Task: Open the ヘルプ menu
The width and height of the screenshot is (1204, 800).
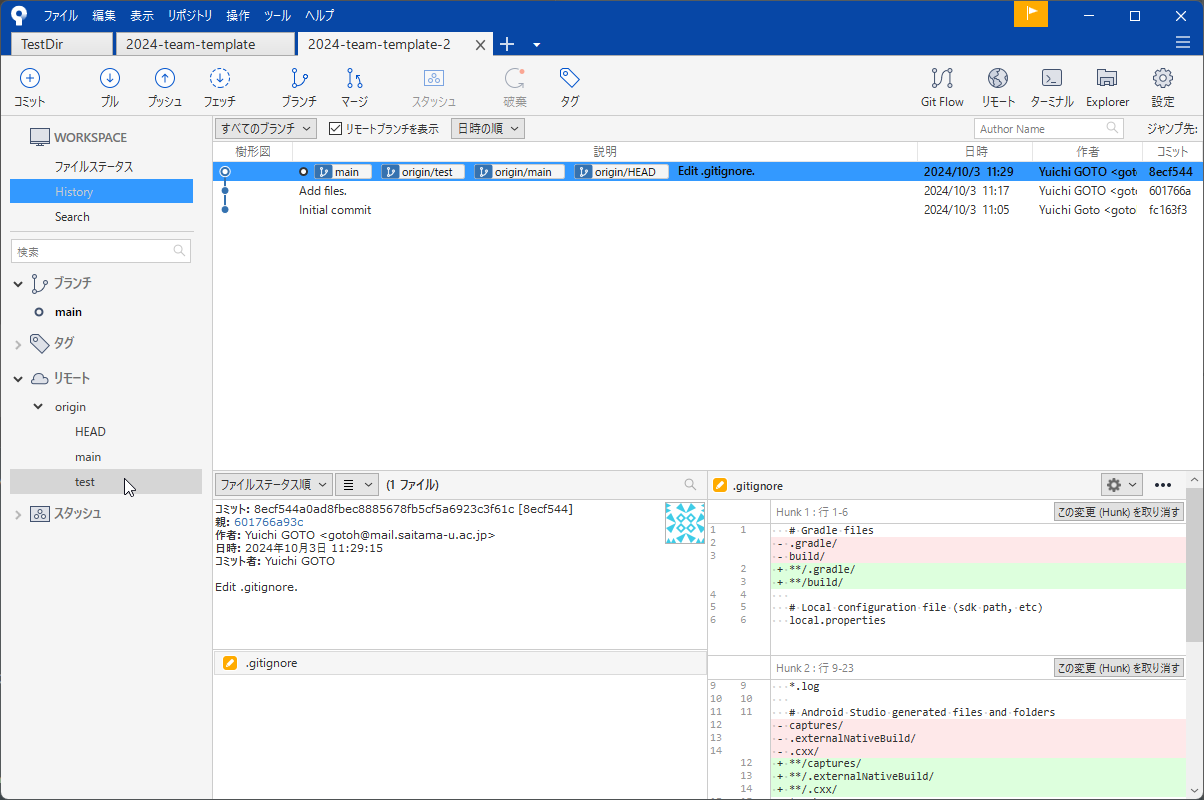Action: tap(319, 15)
